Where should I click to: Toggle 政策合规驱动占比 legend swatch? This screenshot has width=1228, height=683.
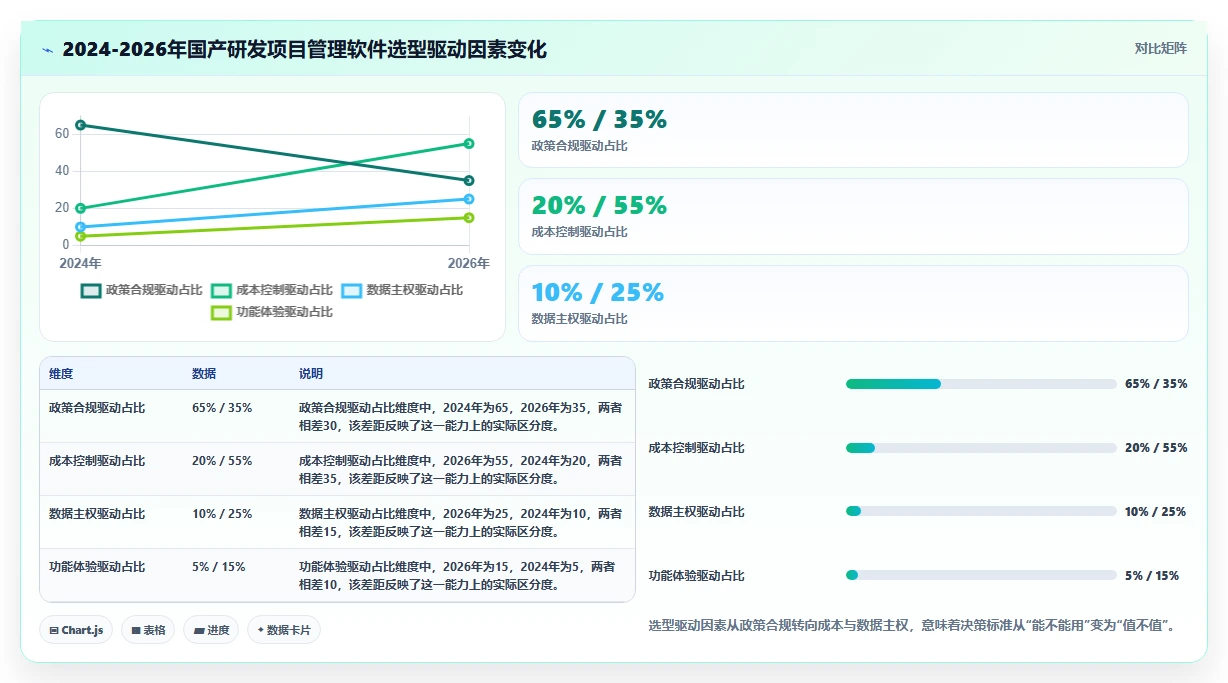pos(91,290)
